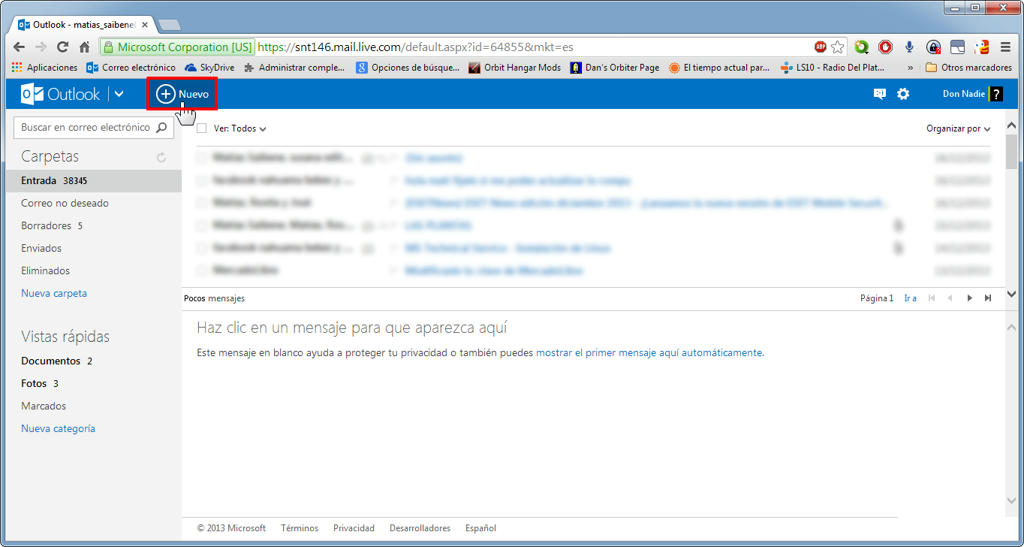Open the Aplicaciones bookmark
The width and height of the screenshot is (1024, 547).
click(x=44, y=67)
